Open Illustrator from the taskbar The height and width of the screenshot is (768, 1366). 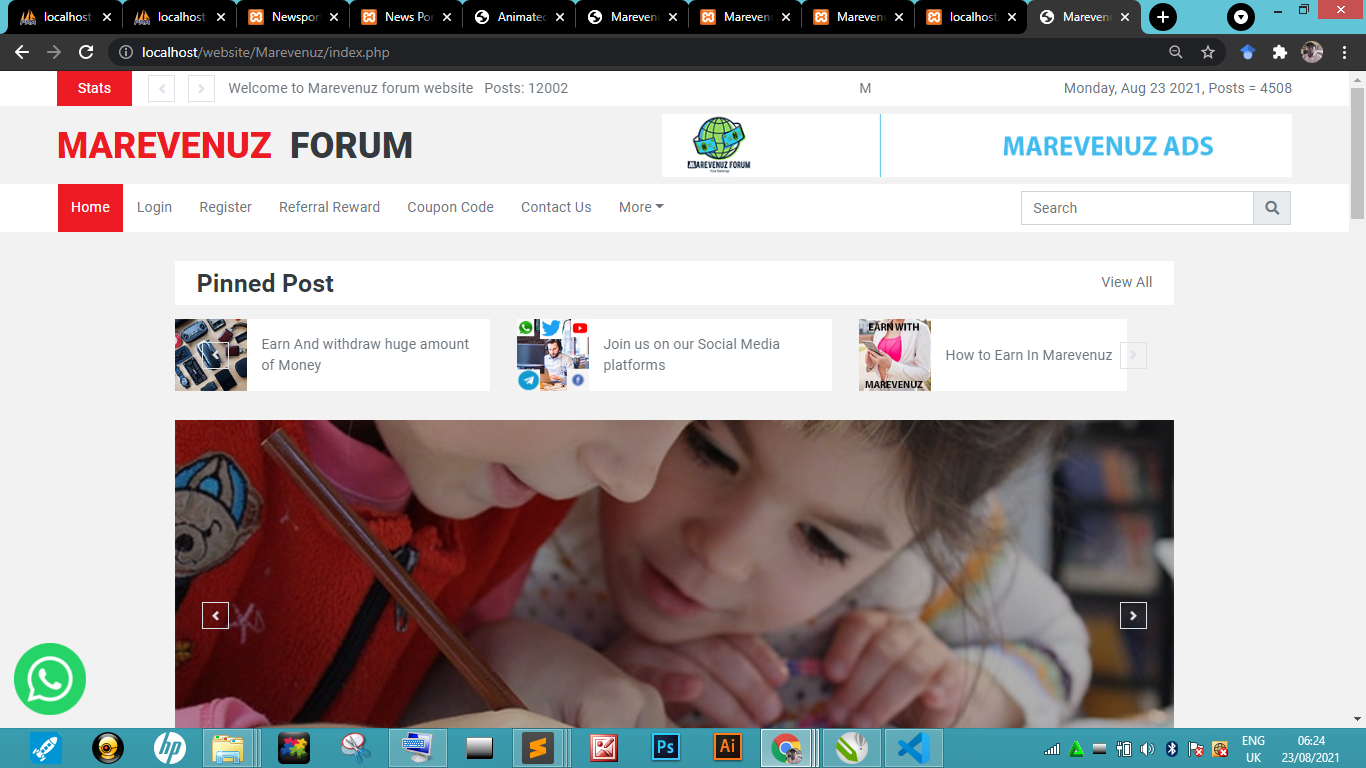728,747
